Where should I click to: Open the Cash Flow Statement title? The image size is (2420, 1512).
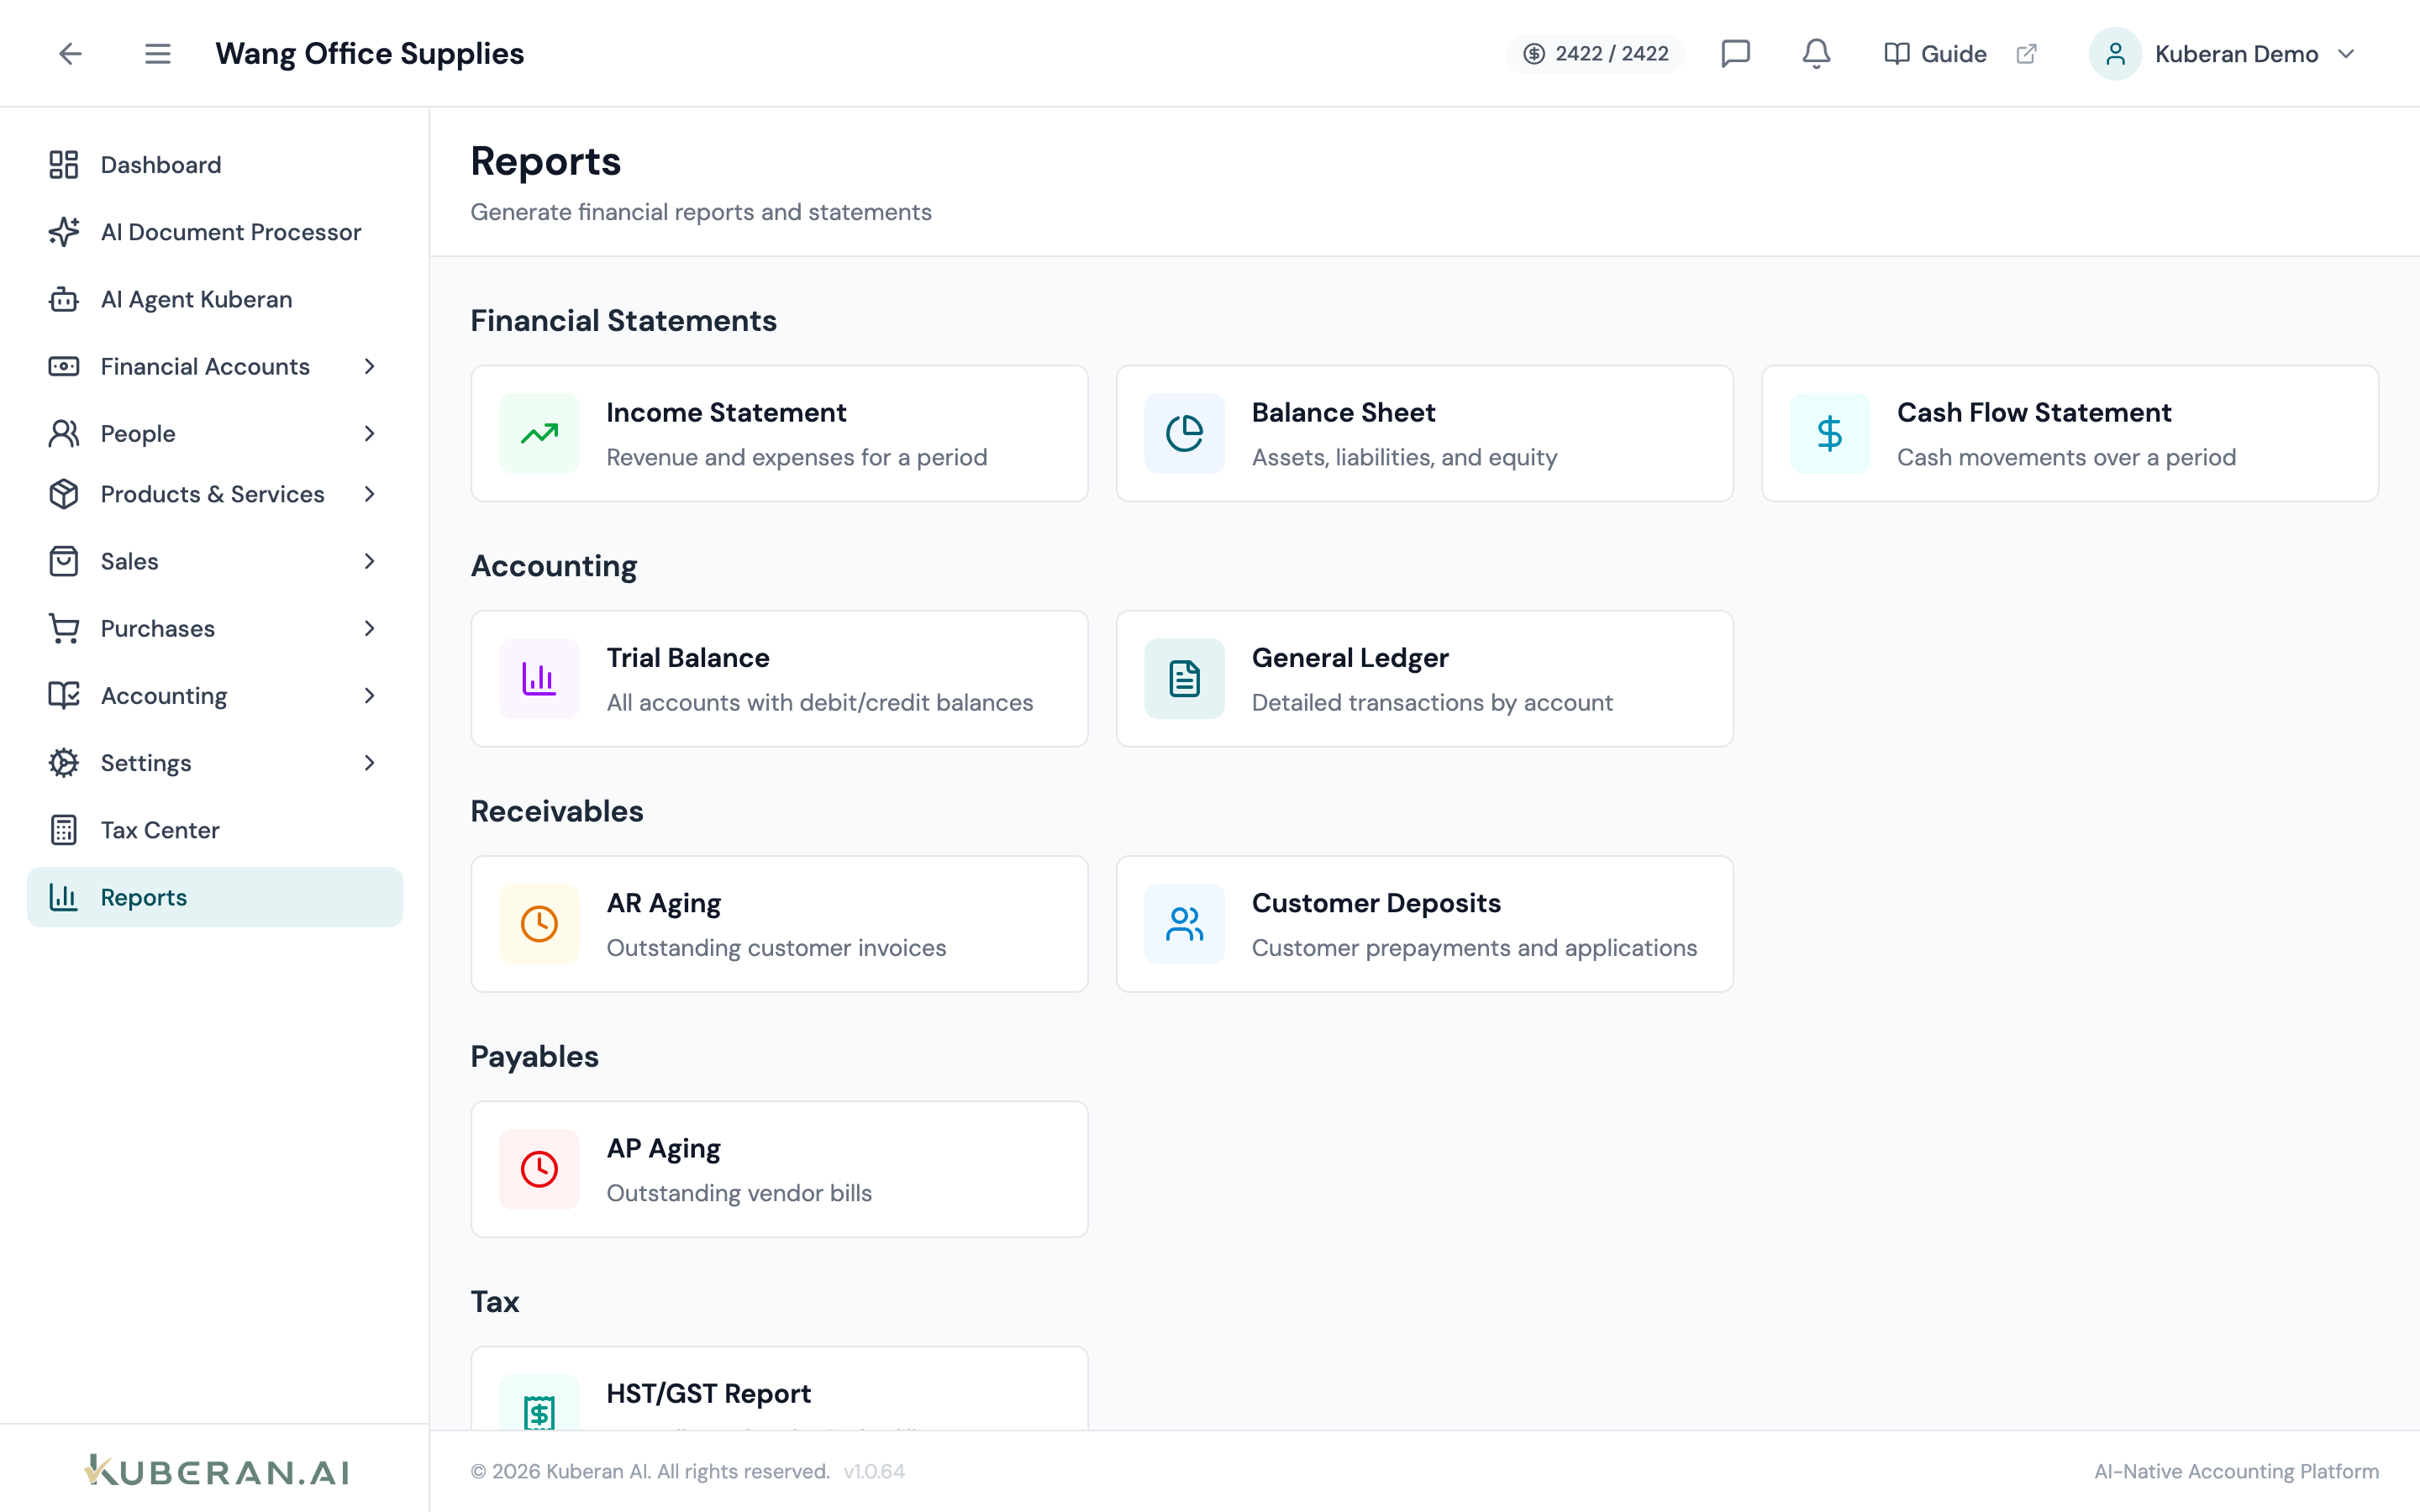pyautogui.click(x=2034, y=412)
